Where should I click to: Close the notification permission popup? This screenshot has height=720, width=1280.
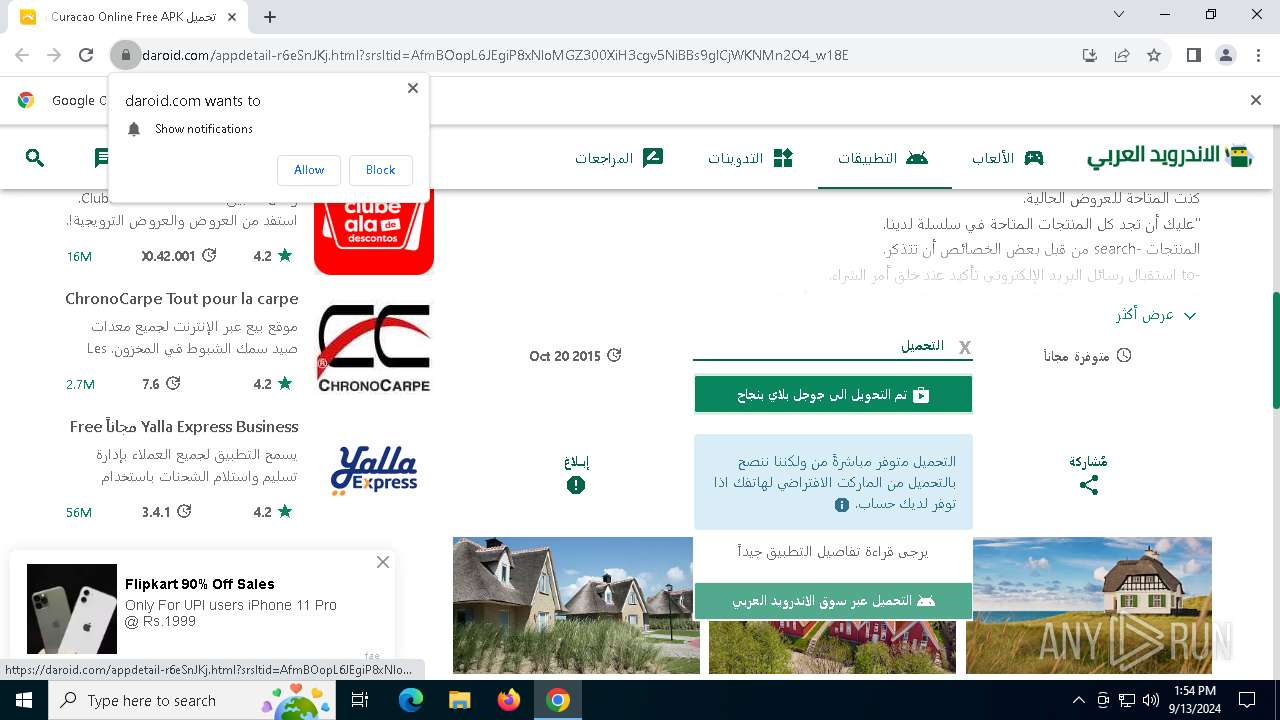coord(413,88)
